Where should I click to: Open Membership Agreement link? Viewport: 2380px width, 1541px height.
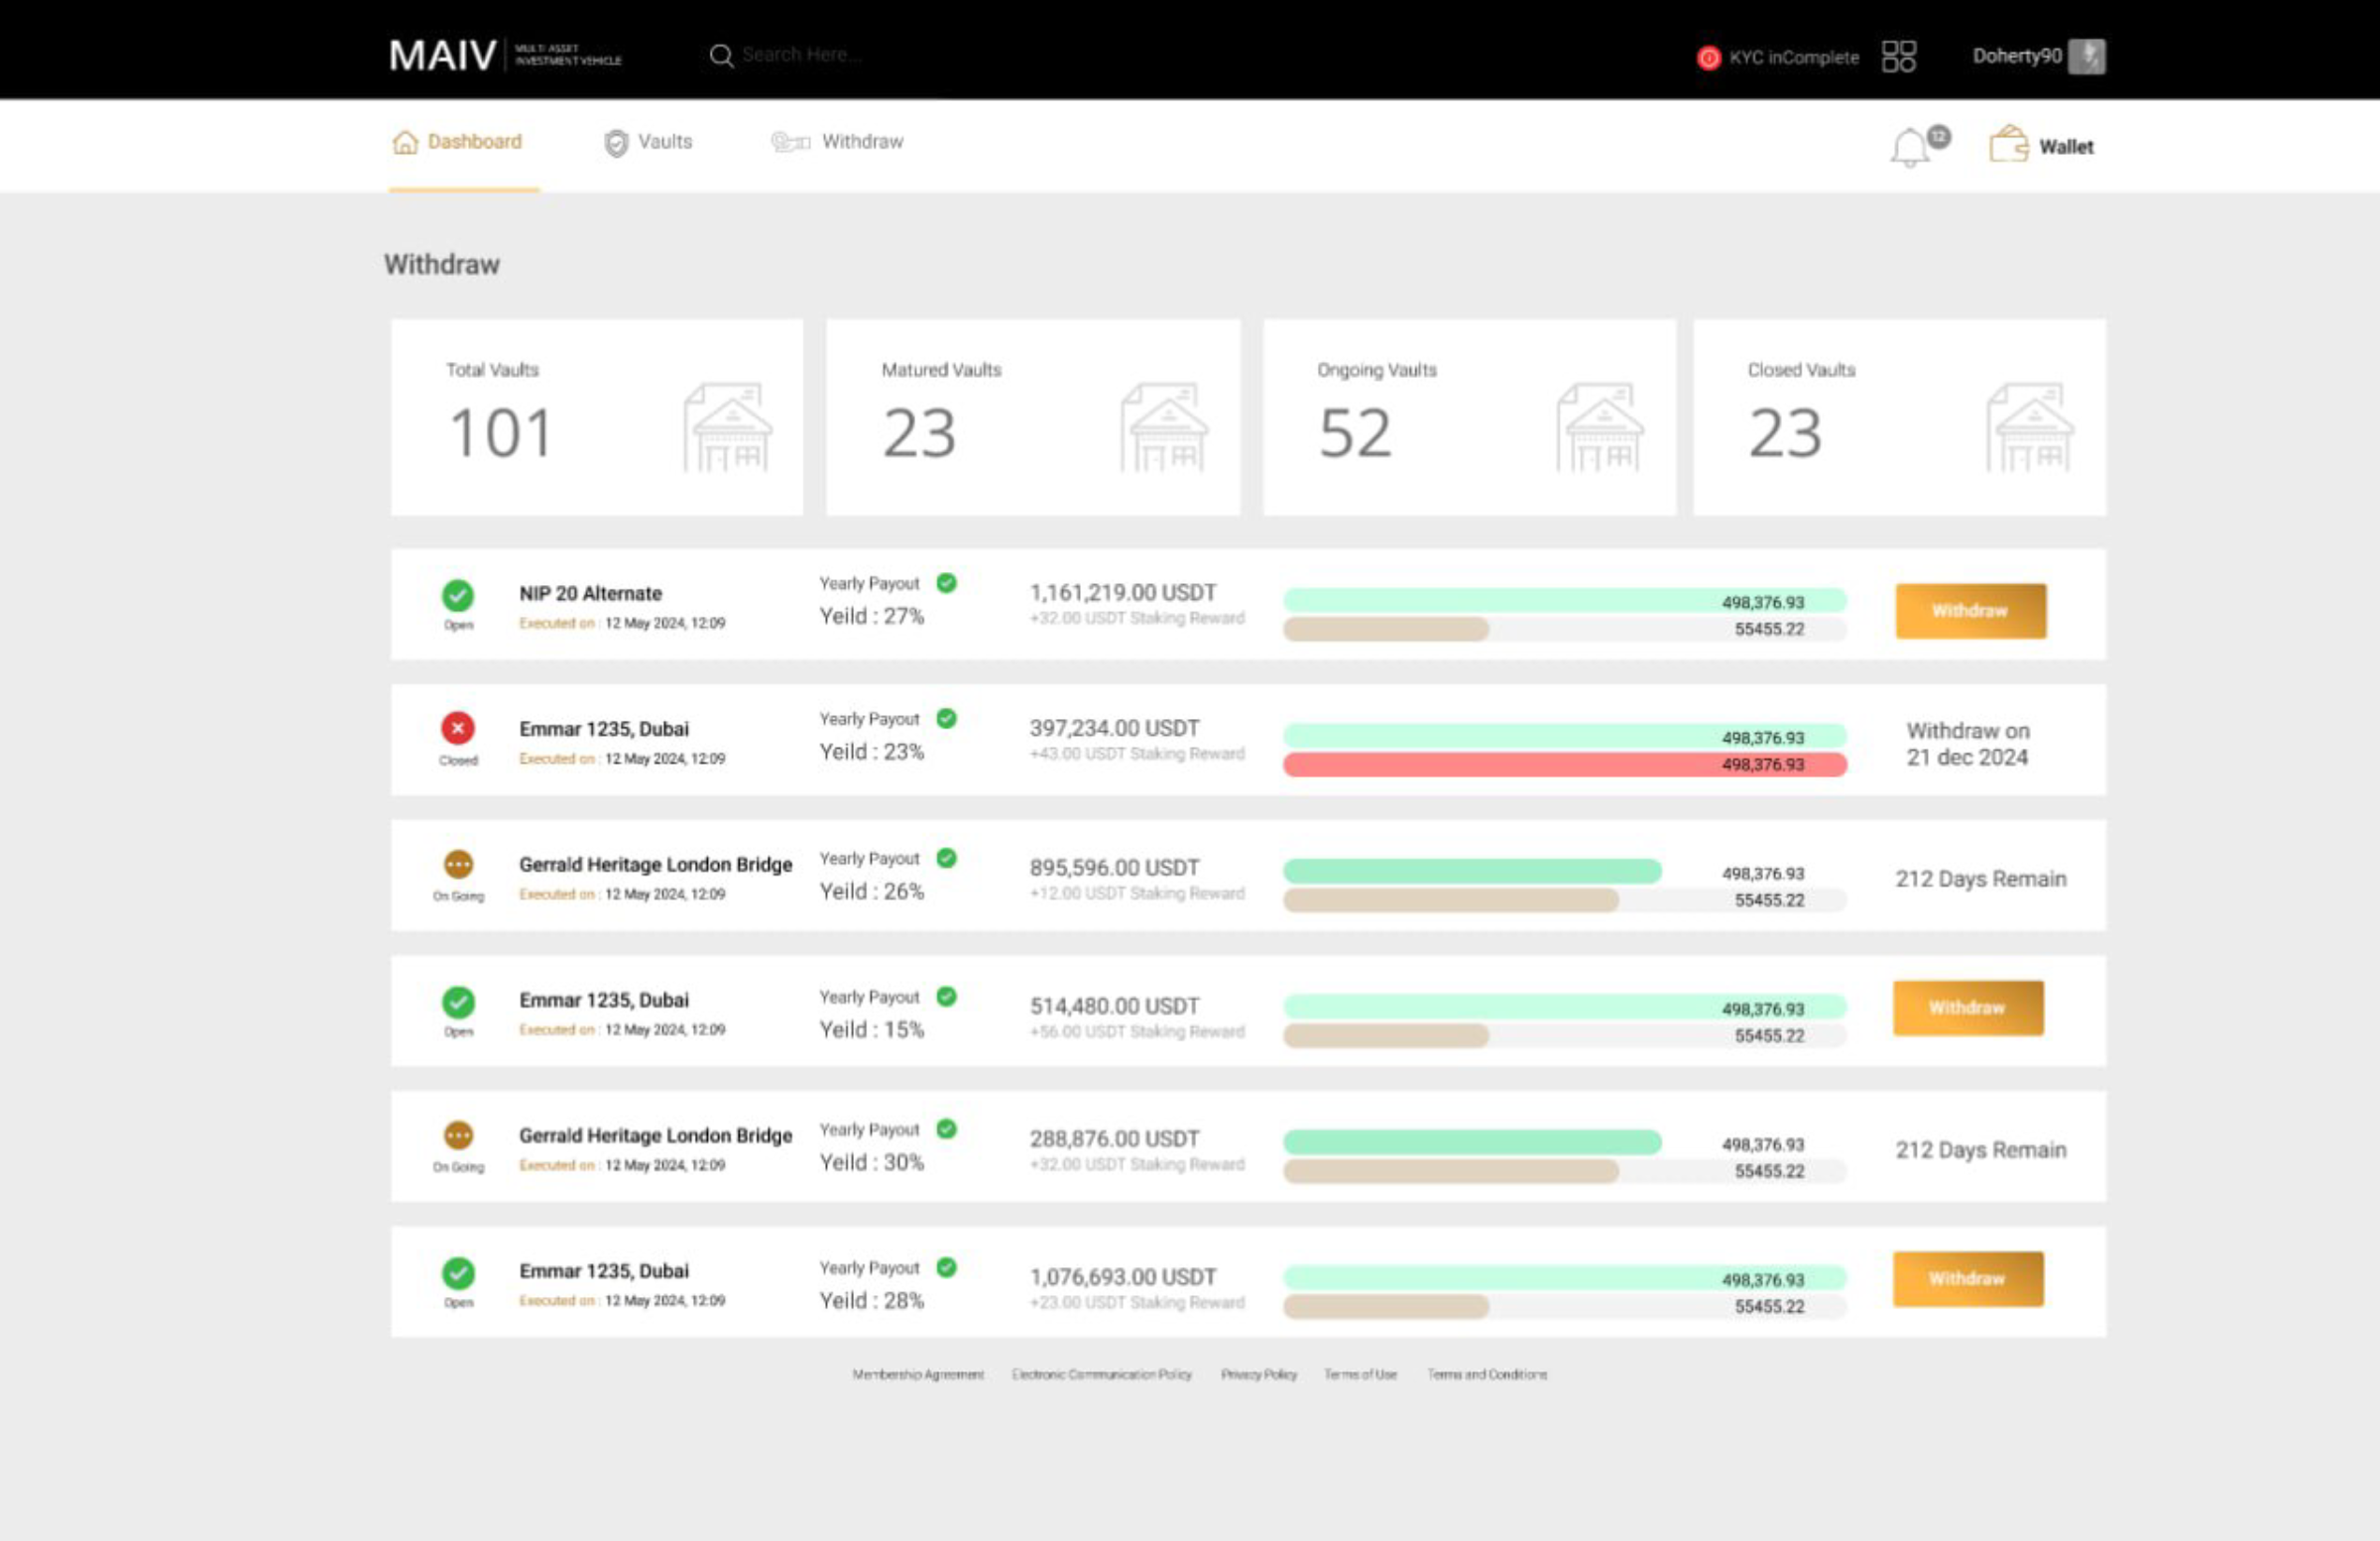tap(917, 1375)
